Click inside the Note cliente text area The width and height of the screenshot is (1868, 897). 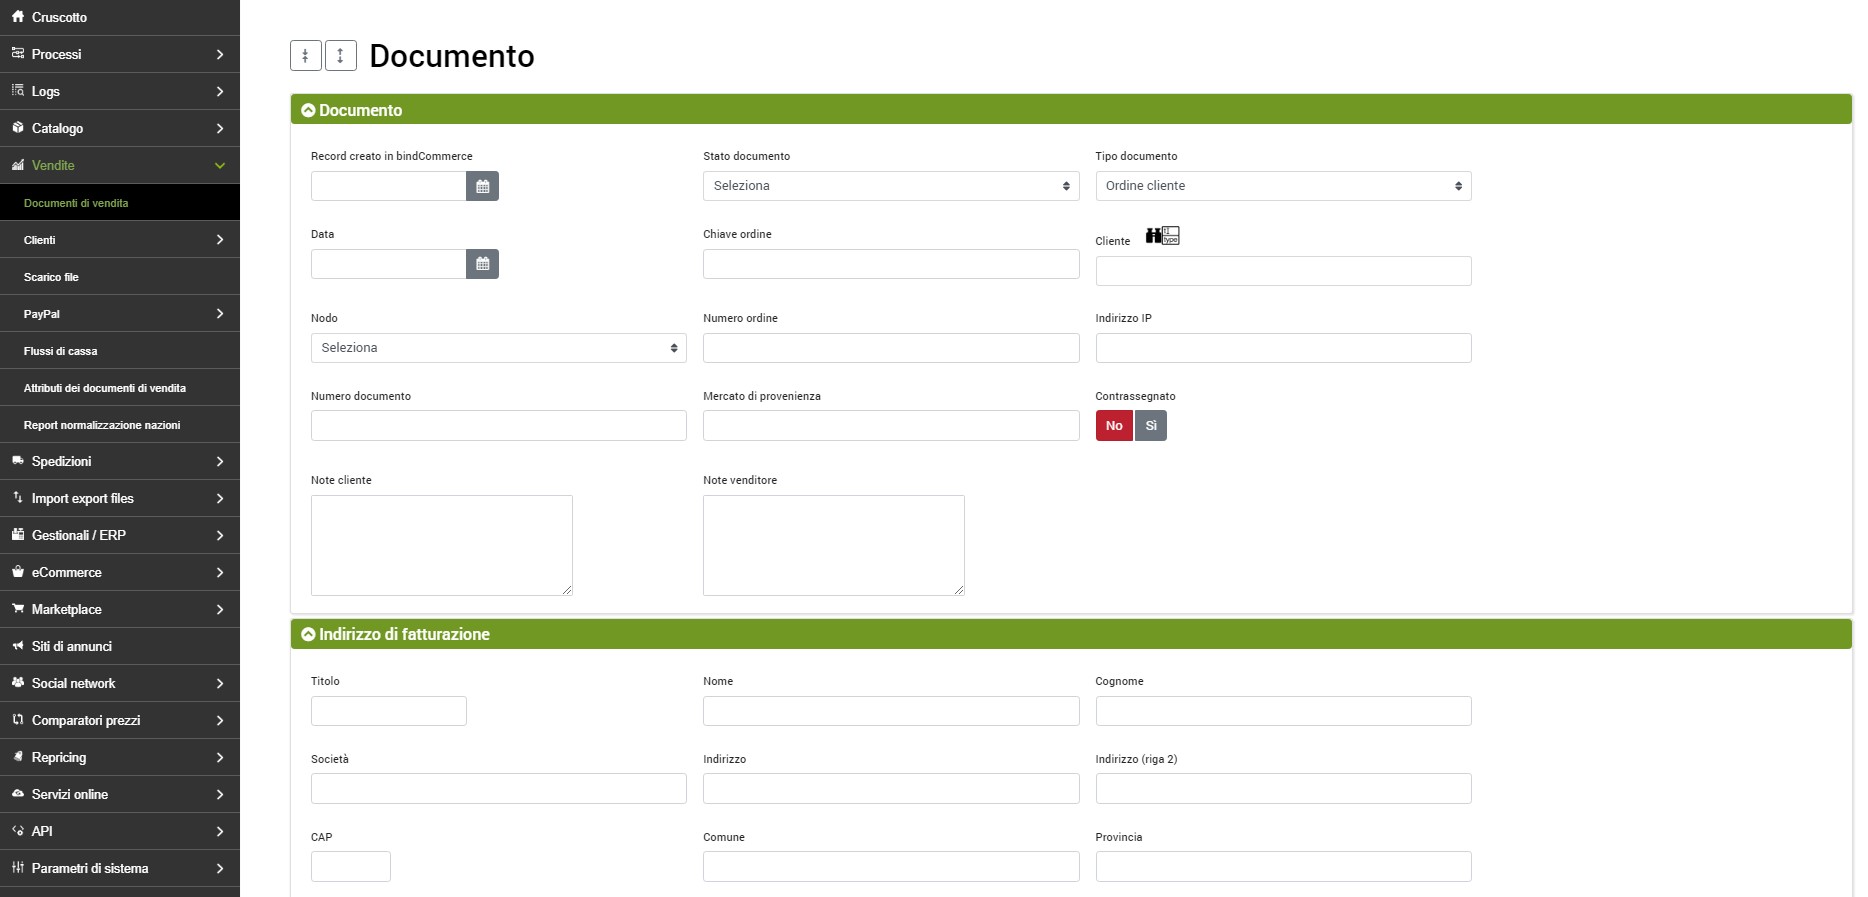point(441,545)
